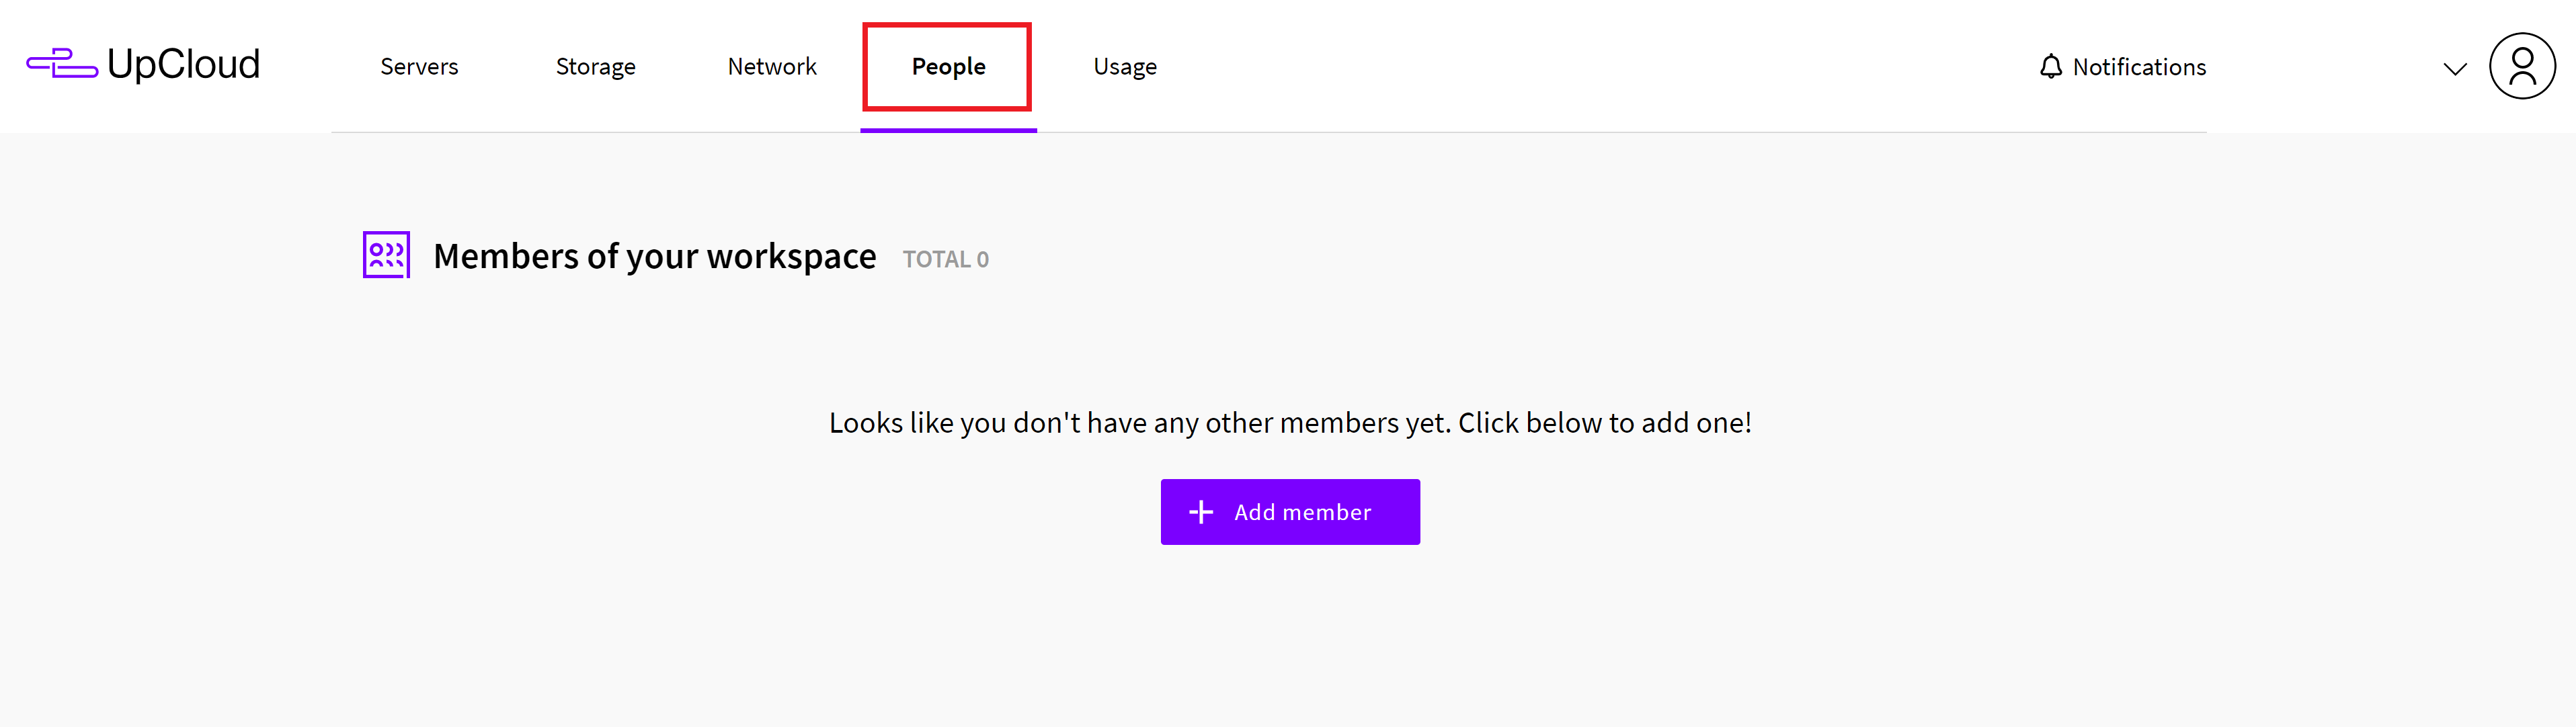Click the workspace members group icon

tap(386, 255)
